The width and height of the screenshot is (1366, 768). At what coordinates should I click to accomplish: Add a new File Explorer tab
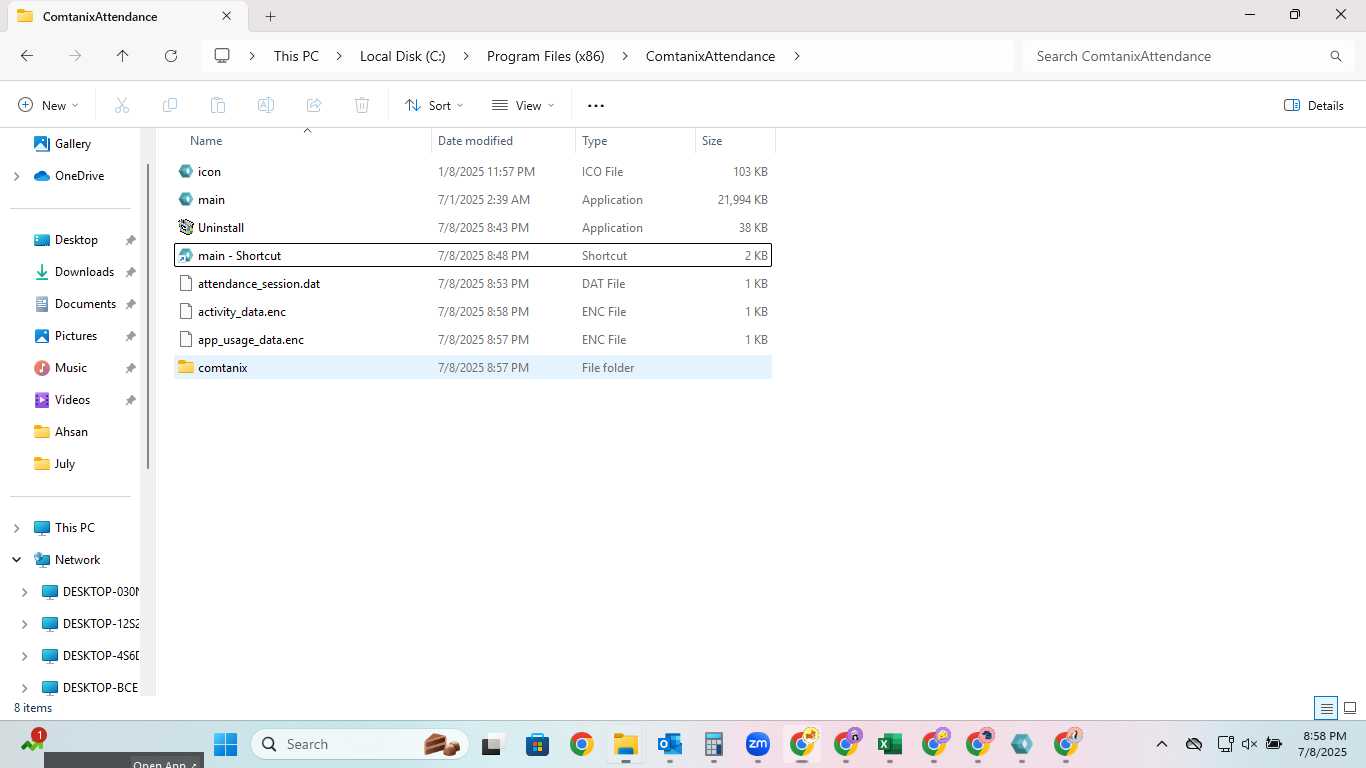click(270, 16)
